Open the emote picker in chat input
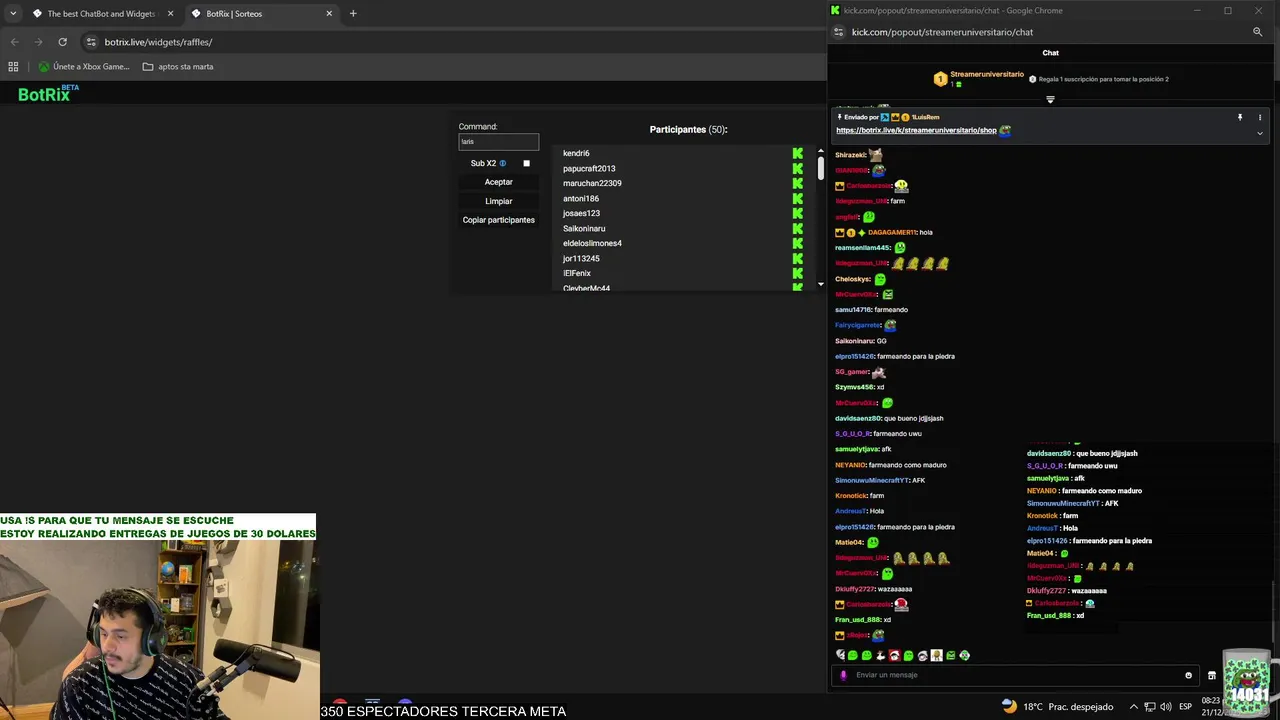 pyautogui.click(x=1188, y=675)
